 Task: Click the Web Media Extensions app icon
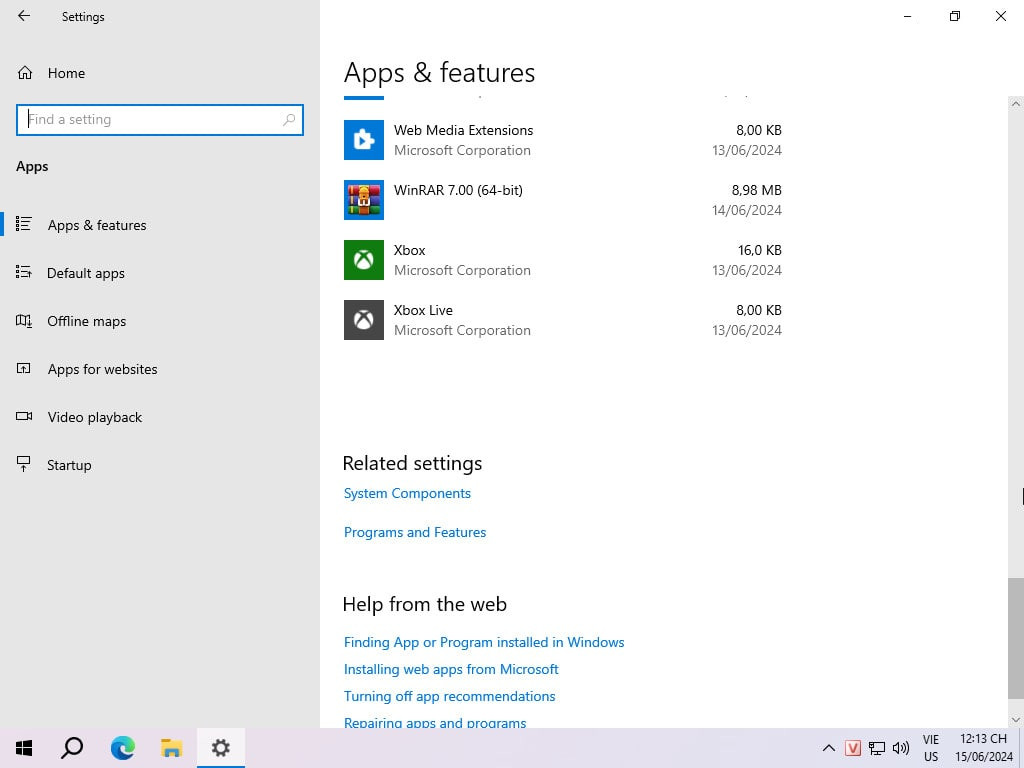(x=364, y=140)
